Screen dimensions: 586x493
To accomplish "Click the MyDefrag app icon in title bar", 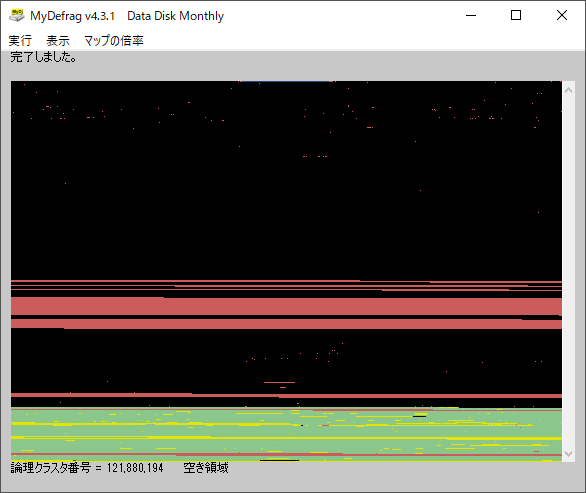I will 16,16.
